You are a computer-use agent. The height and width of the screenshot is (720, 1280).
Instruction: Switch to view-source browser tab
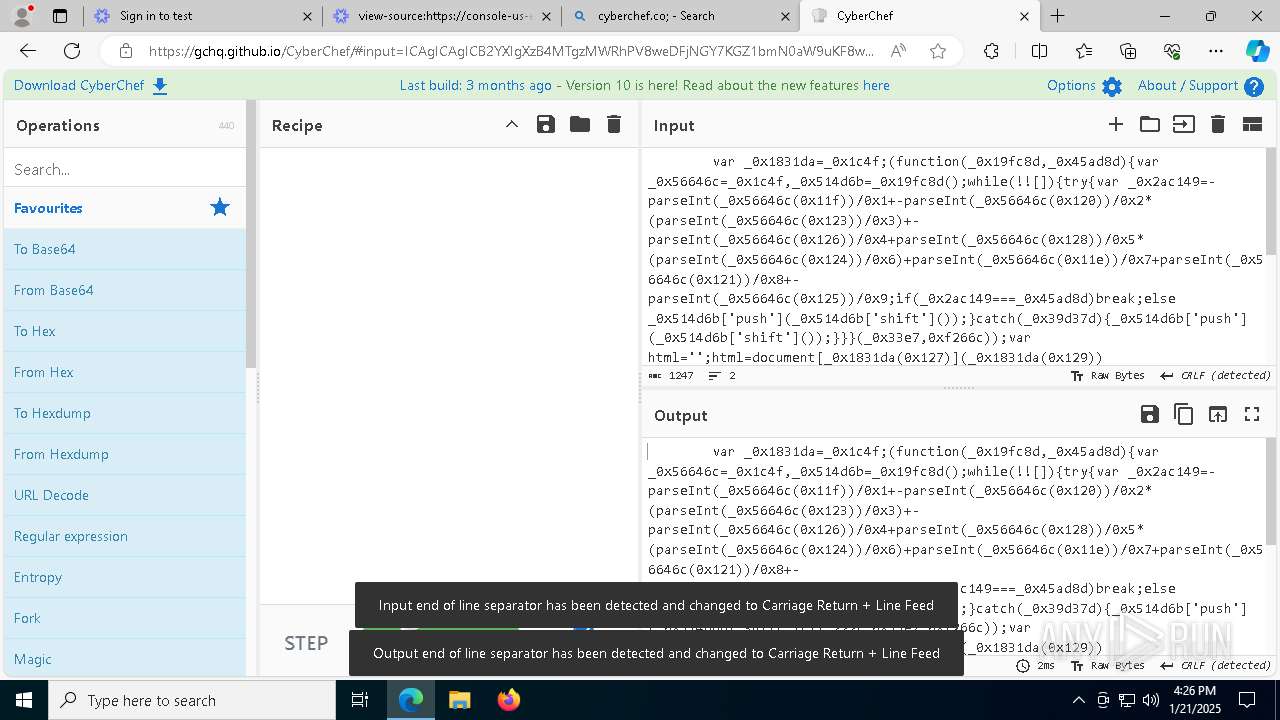pos(442,16)
